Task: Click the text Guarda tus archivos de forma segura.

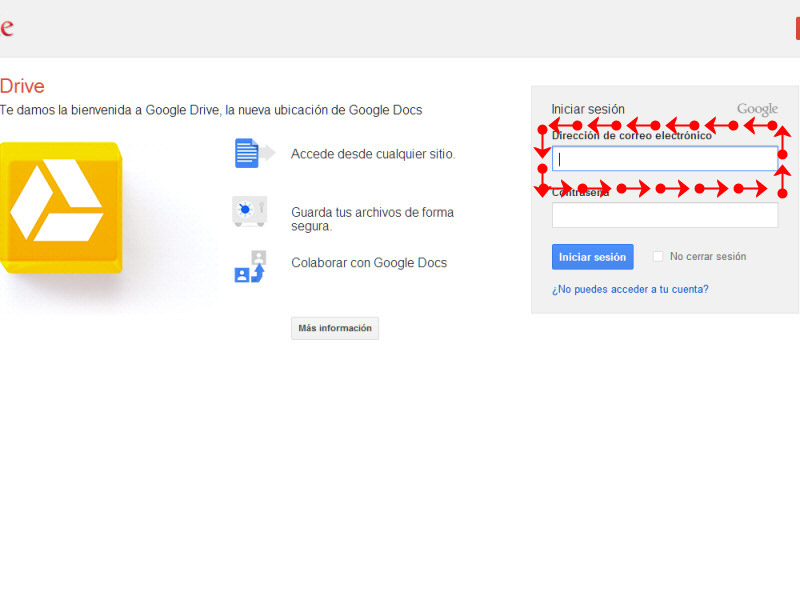Action: pos(372,219)
